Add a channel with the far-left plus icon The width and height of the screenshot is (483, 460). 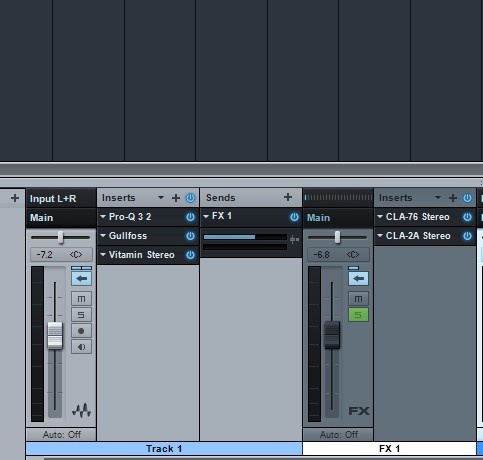[x=15, y=198]
